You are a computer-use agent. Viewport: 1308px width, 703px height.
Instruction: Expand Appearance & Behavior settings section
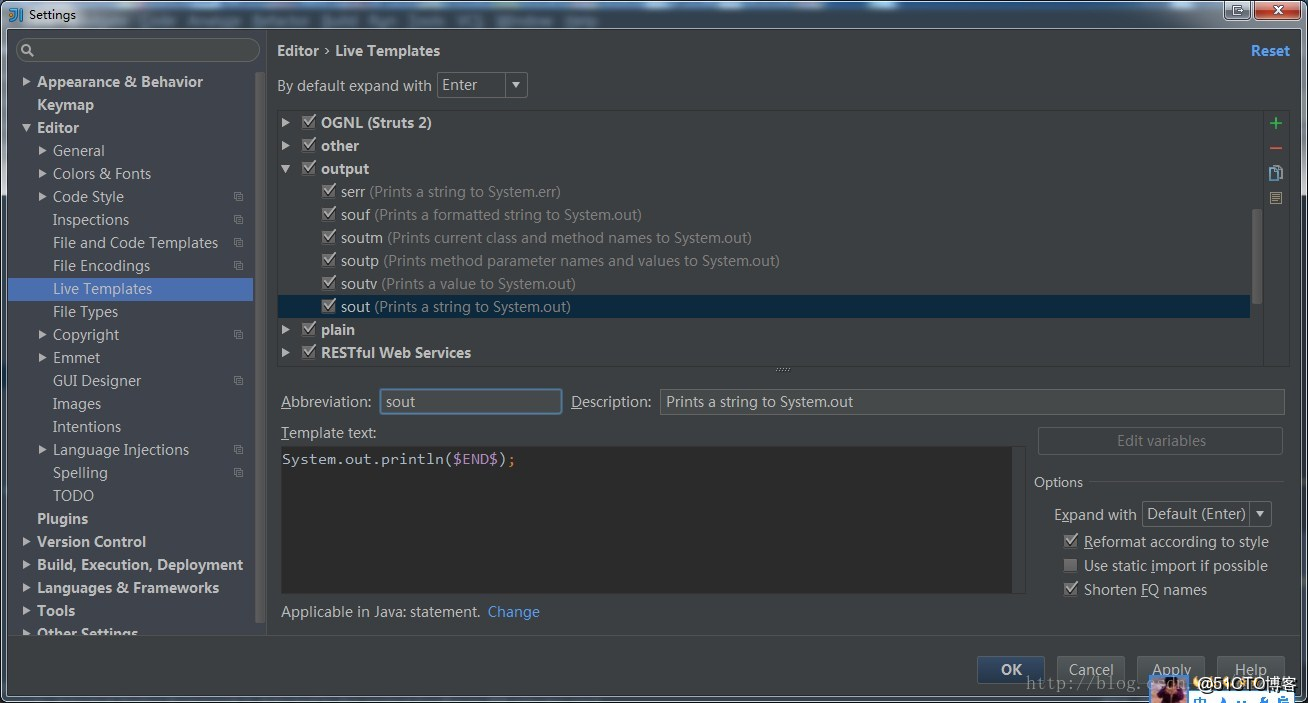pyautogui.click(x=26, y=82)
